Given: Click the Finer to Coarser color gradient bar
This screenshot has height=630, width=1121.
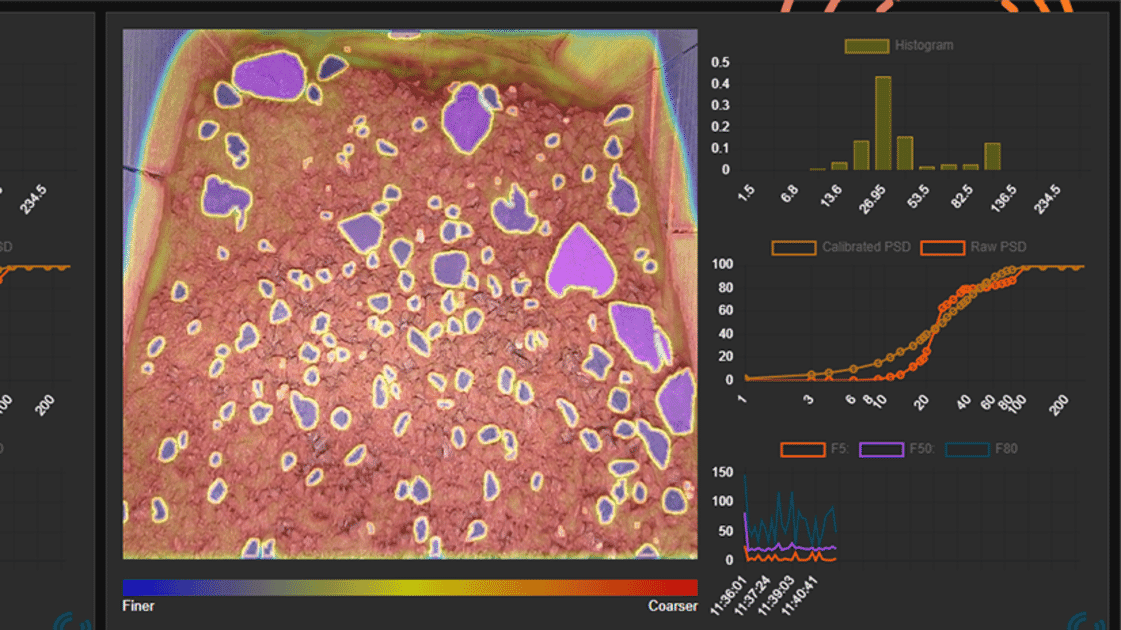Looking at the screenshot, I should point(410,587).
